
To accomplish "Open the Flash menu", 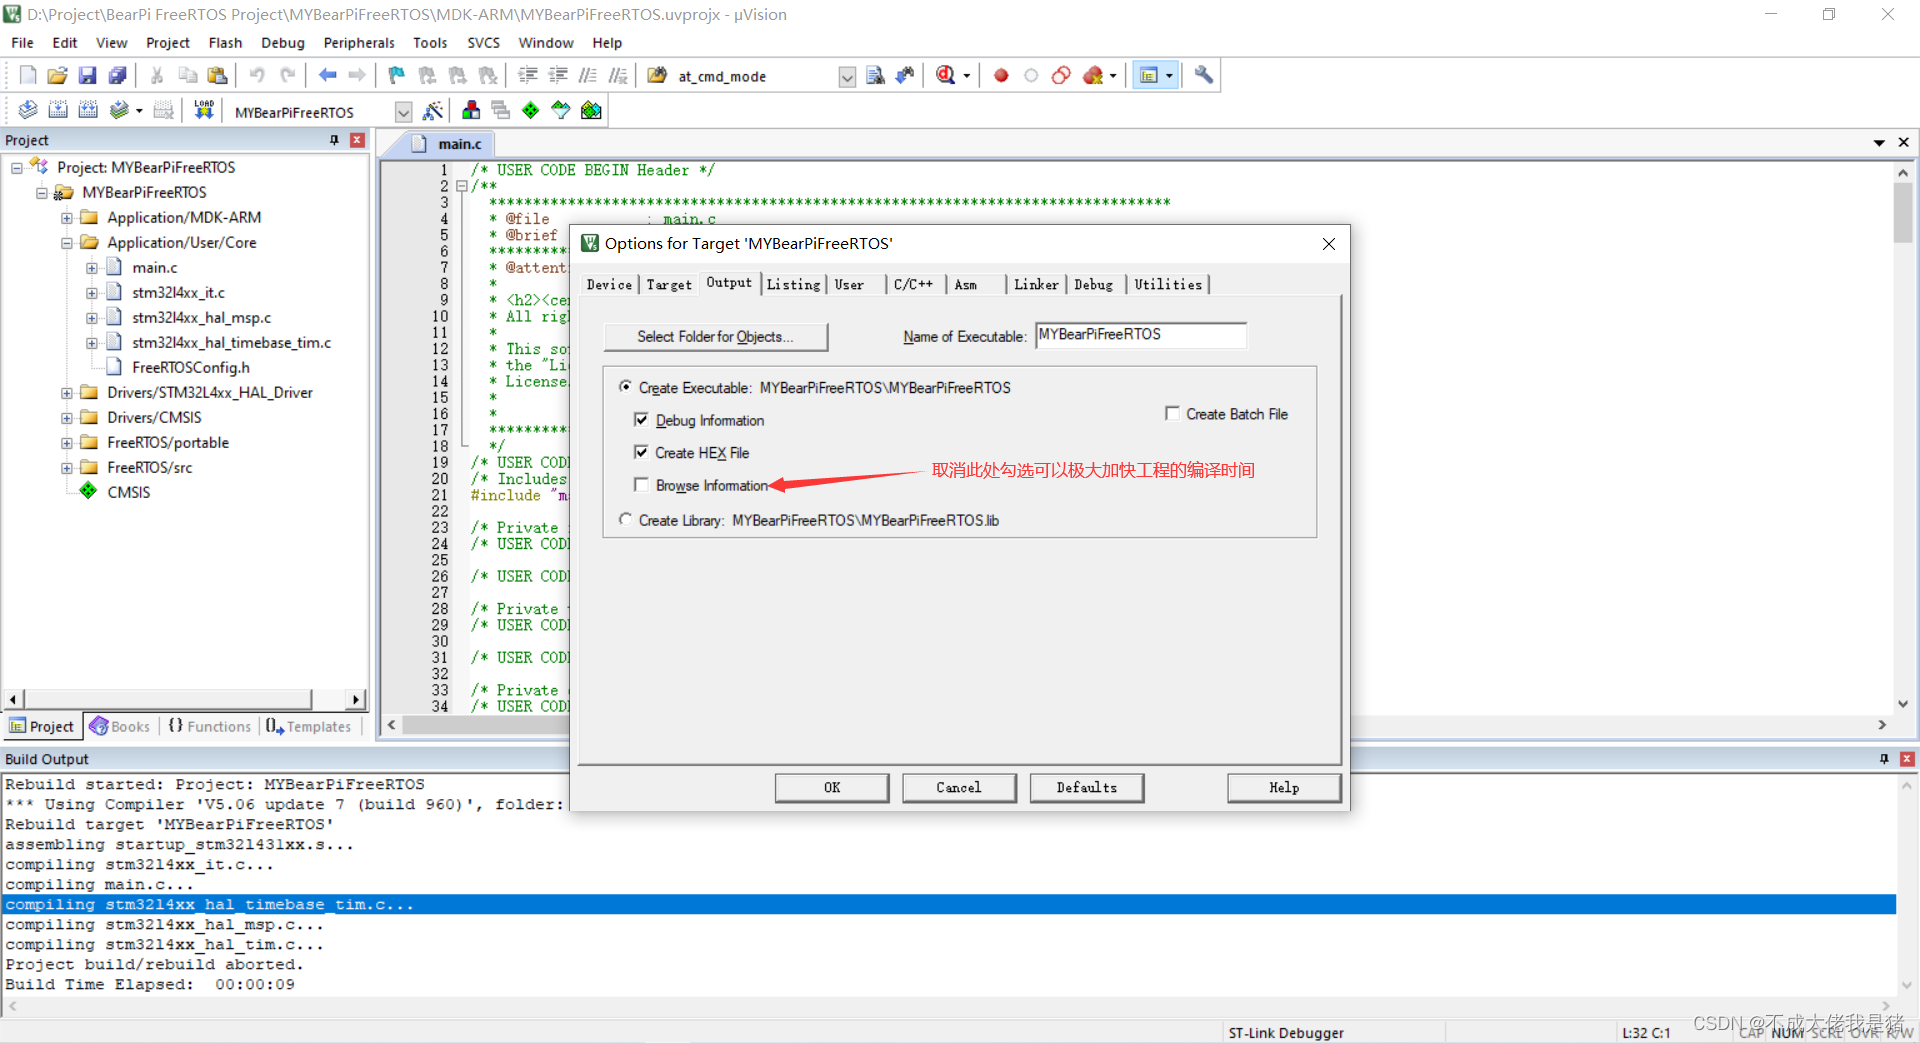I will (225, 43).
